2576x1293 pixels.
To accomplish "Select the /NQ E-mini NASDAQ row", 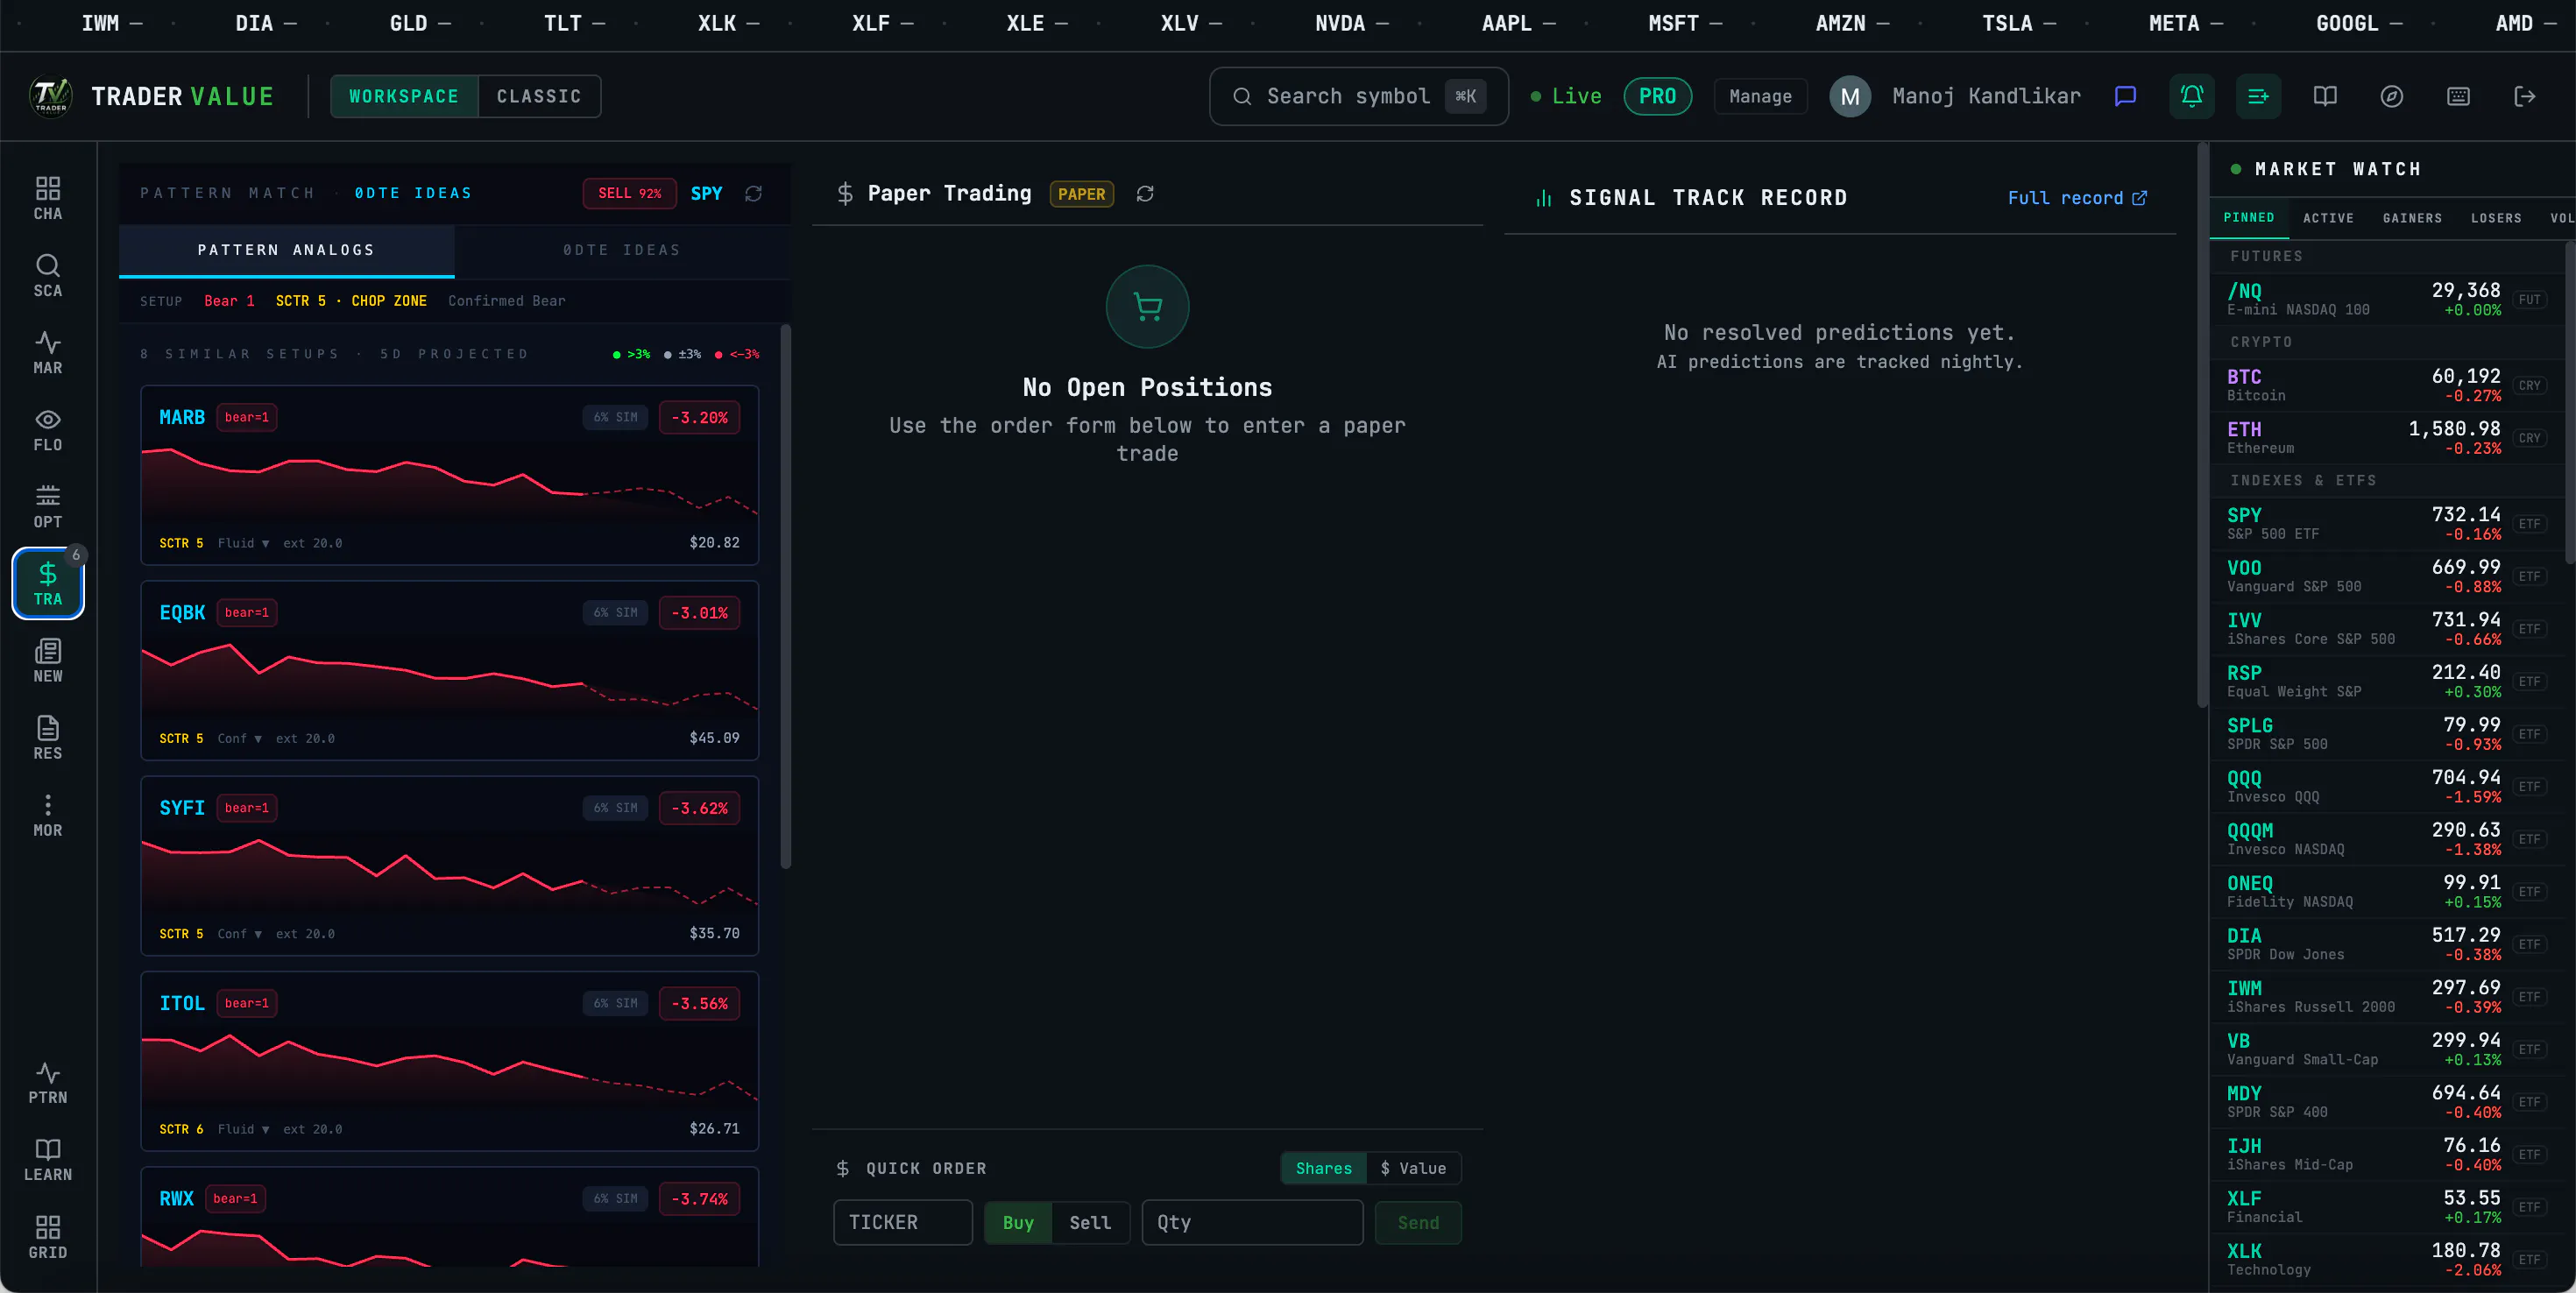I will (2385, 299).
